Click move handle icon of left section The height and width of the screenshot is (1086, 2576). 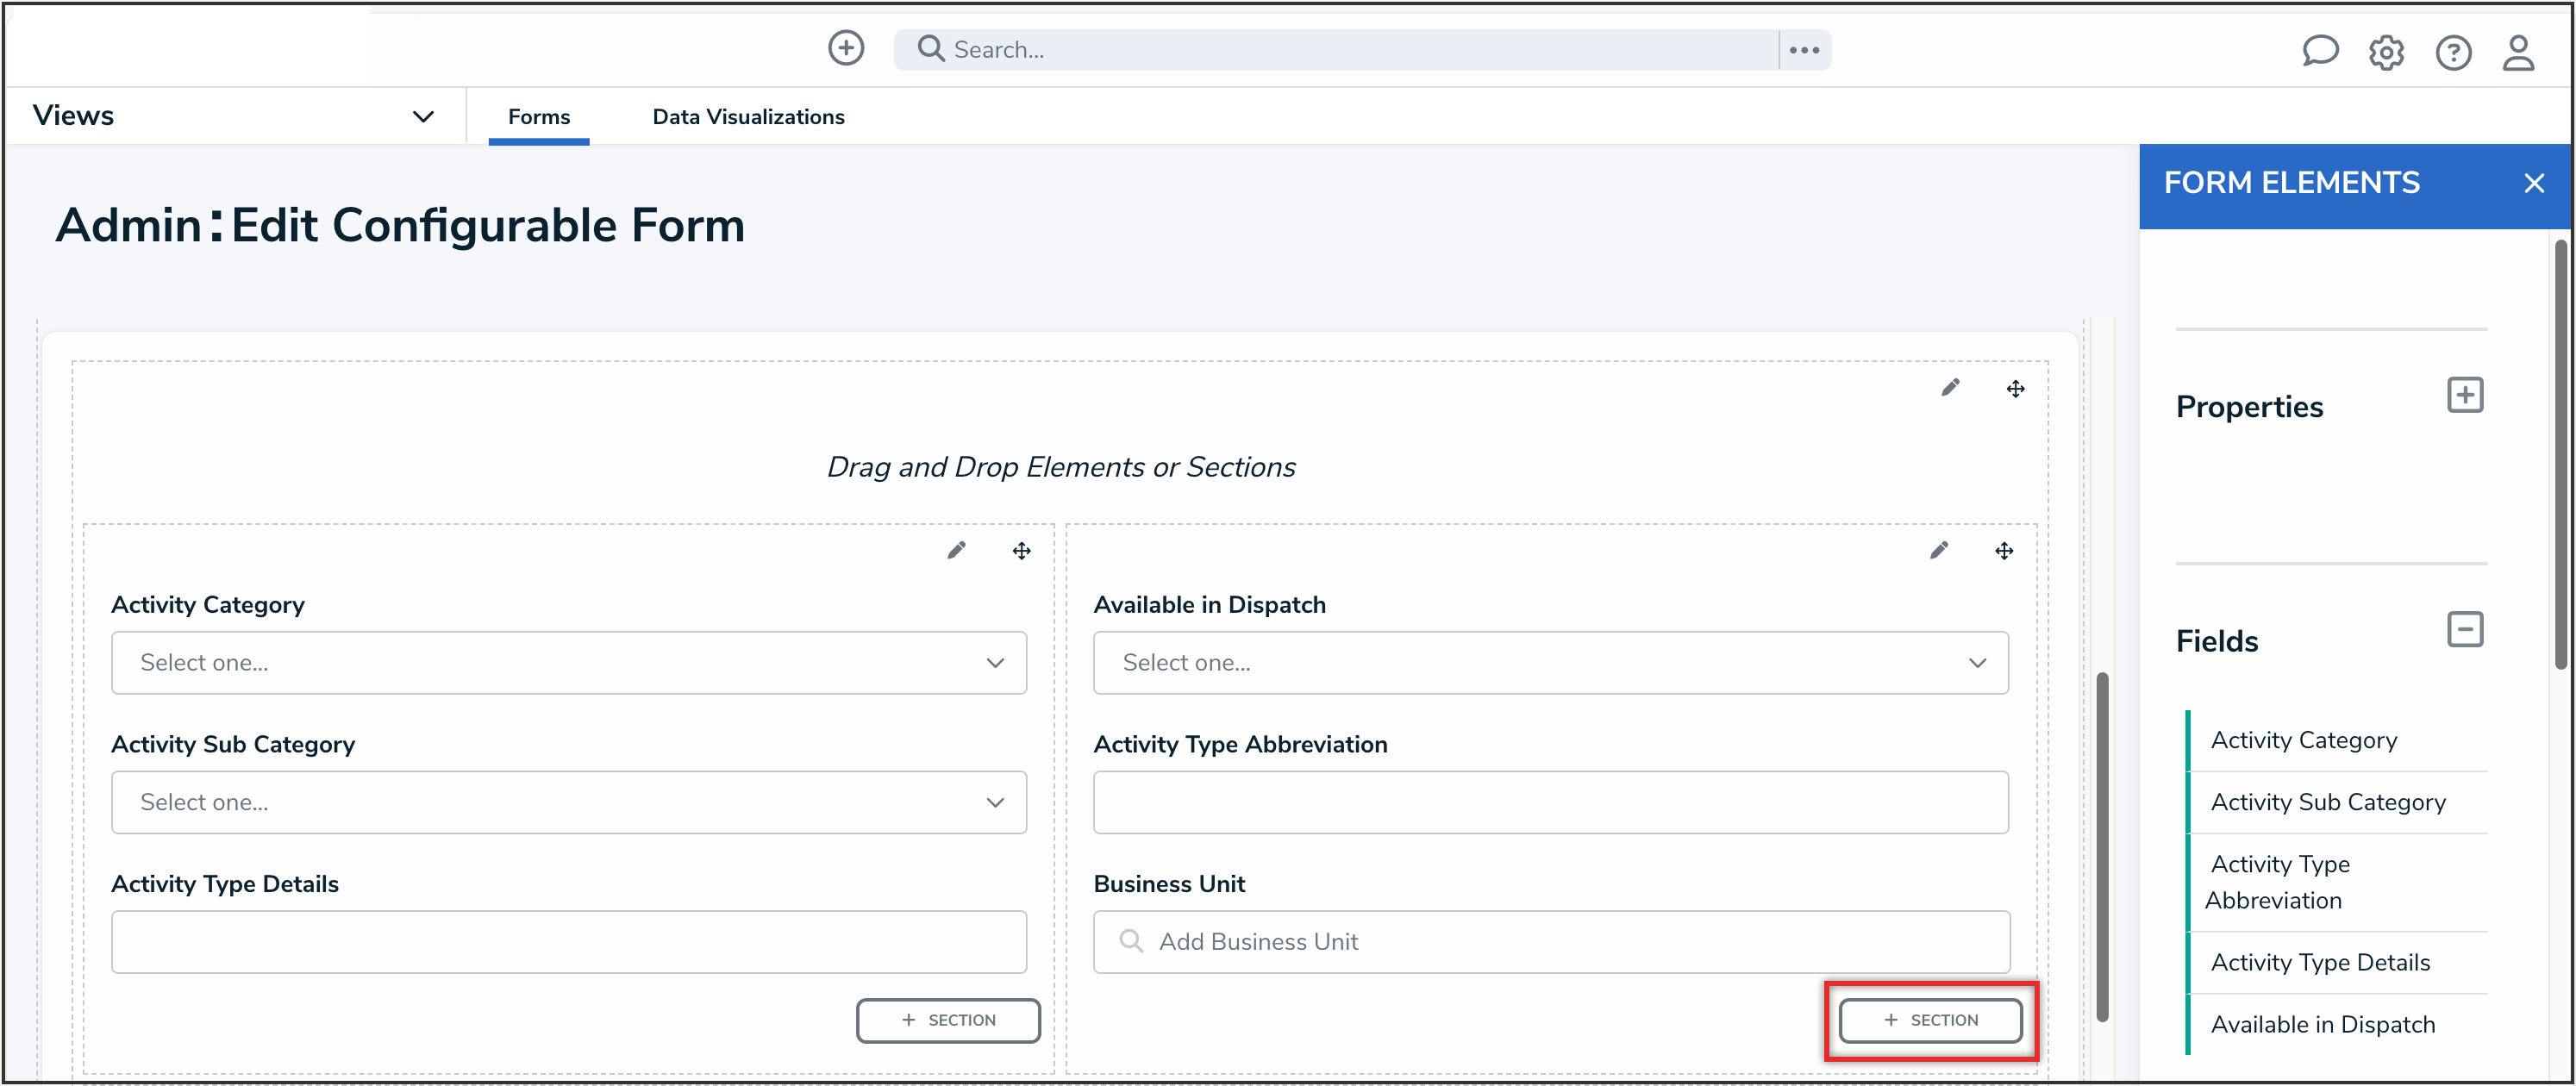pos(1021,551)
